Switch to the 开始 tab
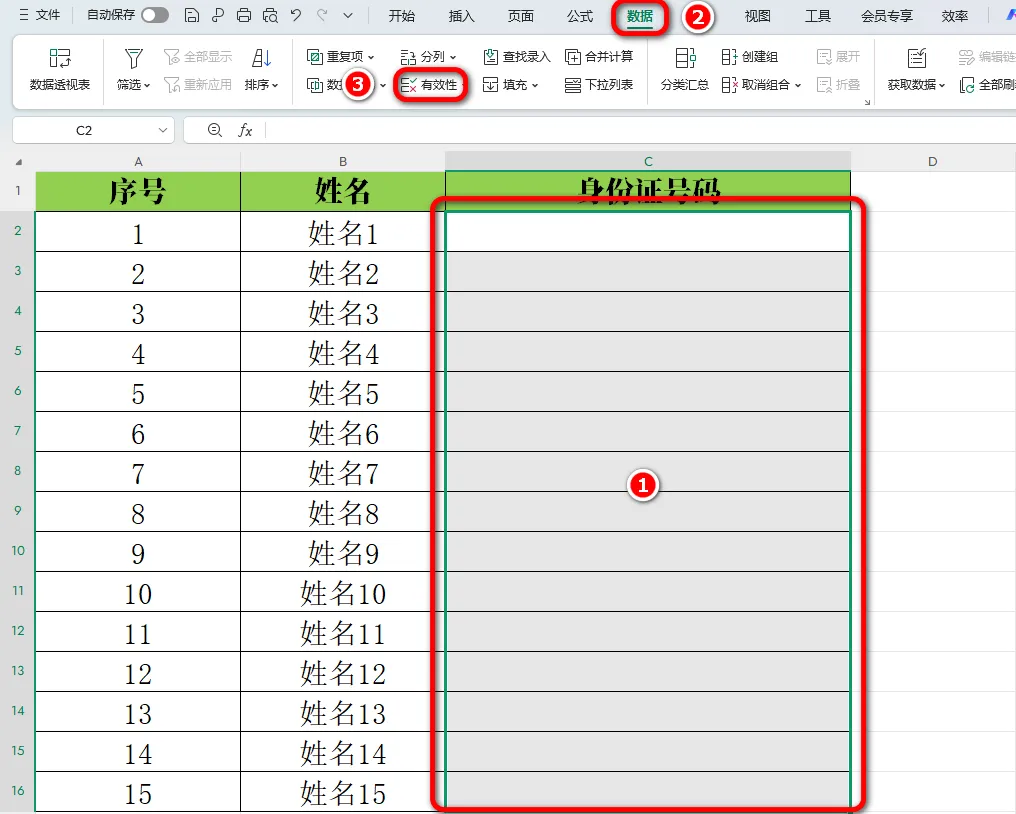 (x=402, y=16)
